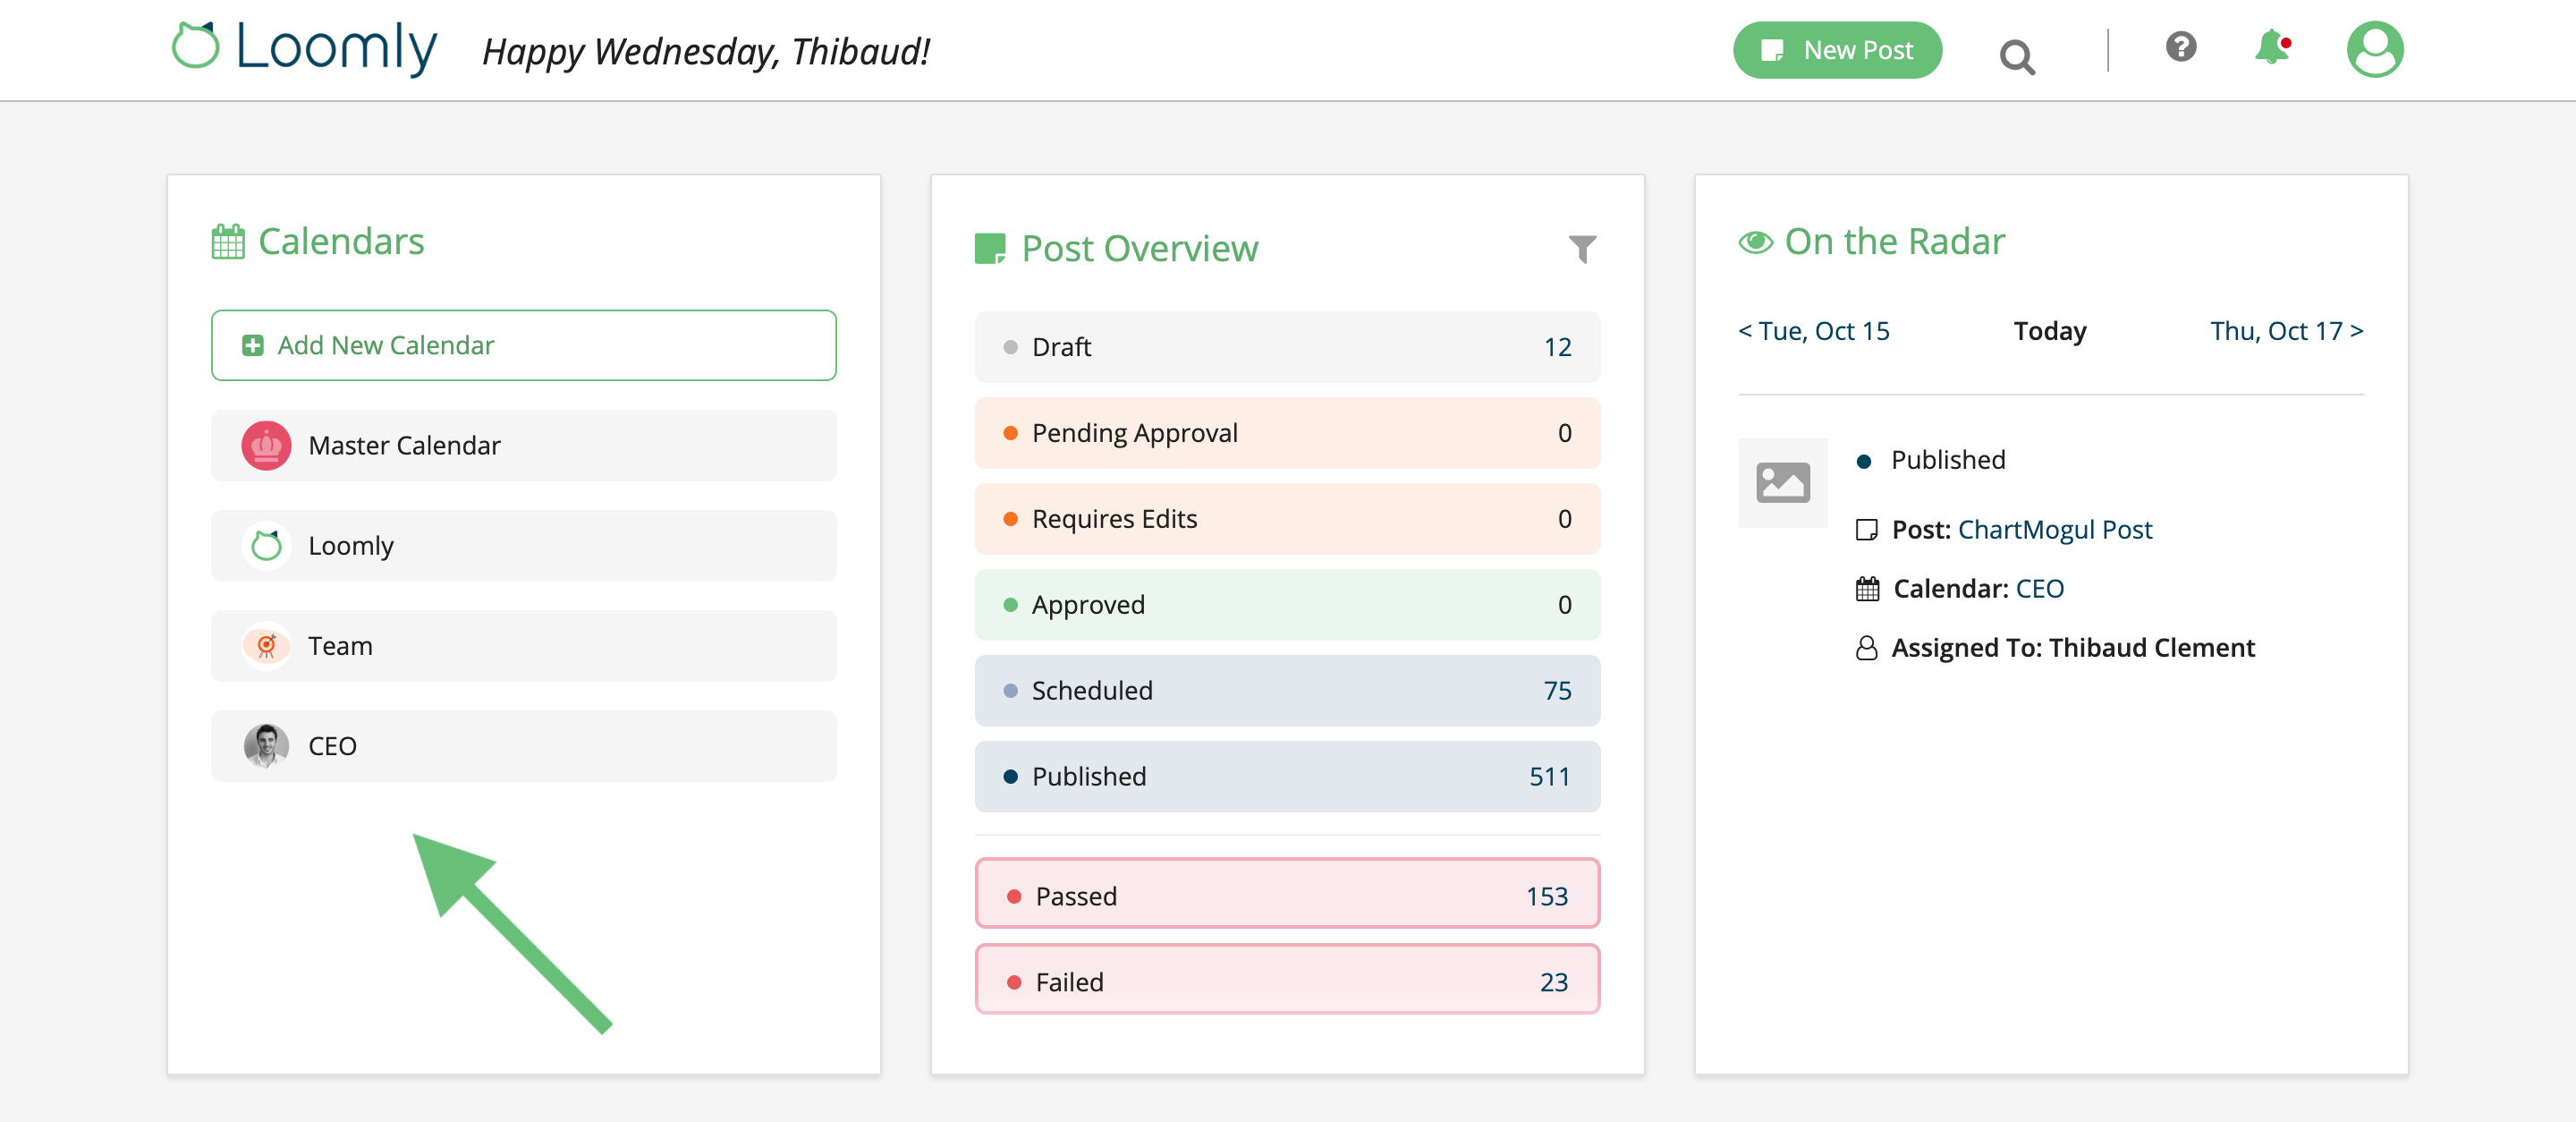Open the user profile avatar menu
The width and height of the screenshot is (2576, 1122).
[2374, 49]
